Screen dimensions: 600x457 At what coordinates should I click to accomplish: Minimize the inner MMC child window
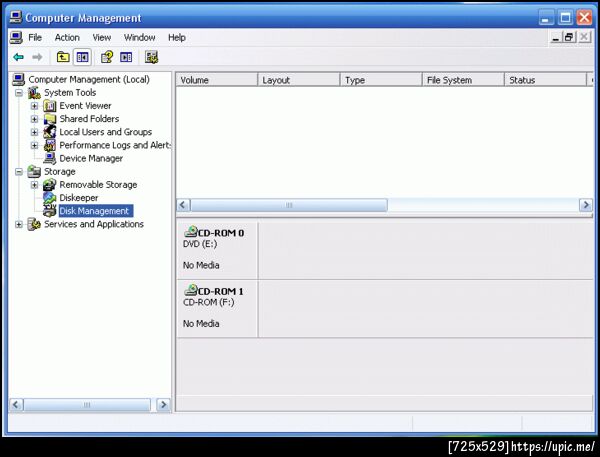(556, 37)
